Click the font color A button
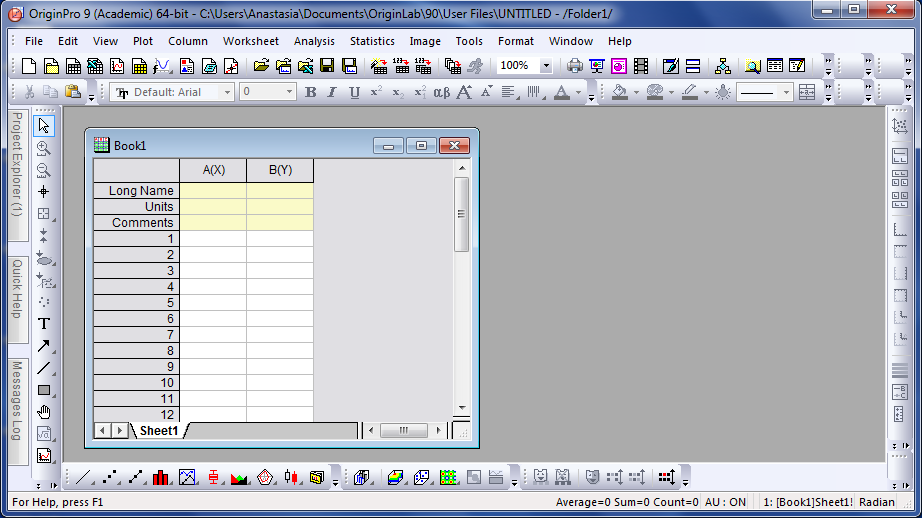922x518 pixels. pos(562,92)
